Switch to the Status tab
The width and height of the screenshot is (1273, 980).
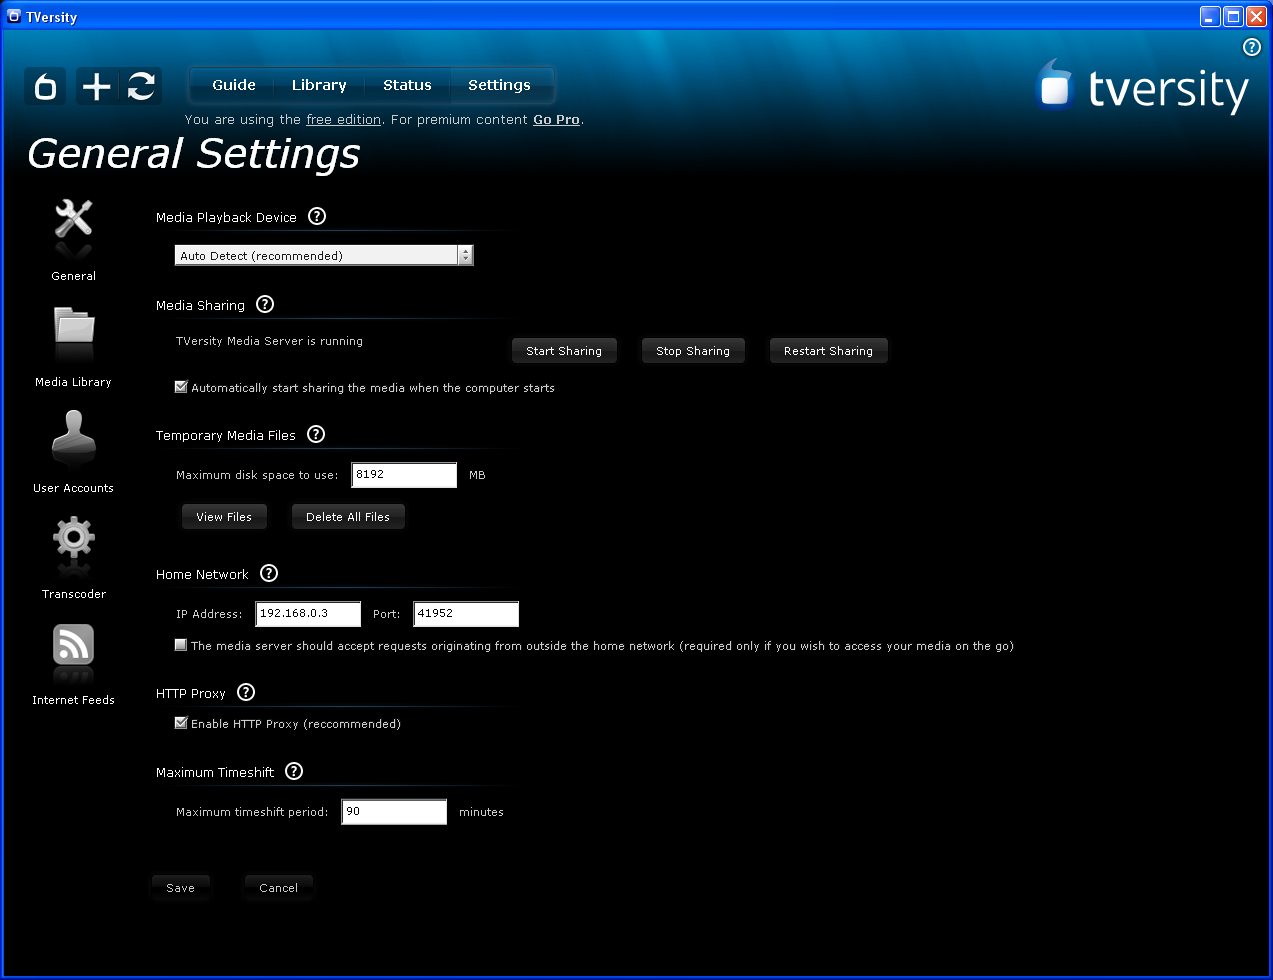[x=407, y=86]
